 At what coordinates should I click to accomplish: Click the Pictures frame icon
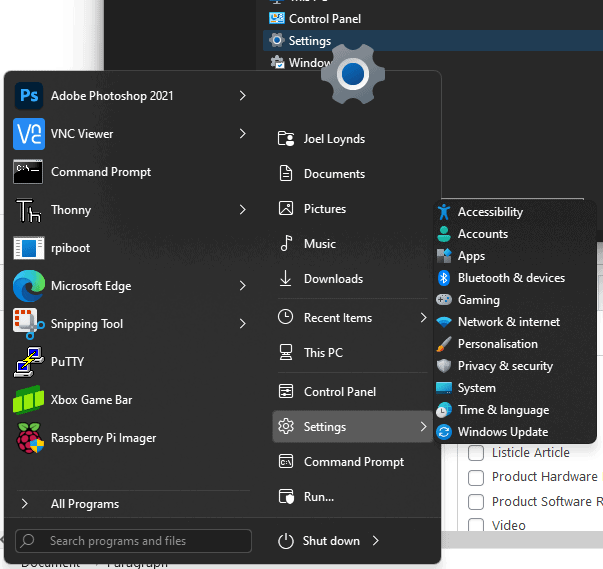[x=286, y=209]
